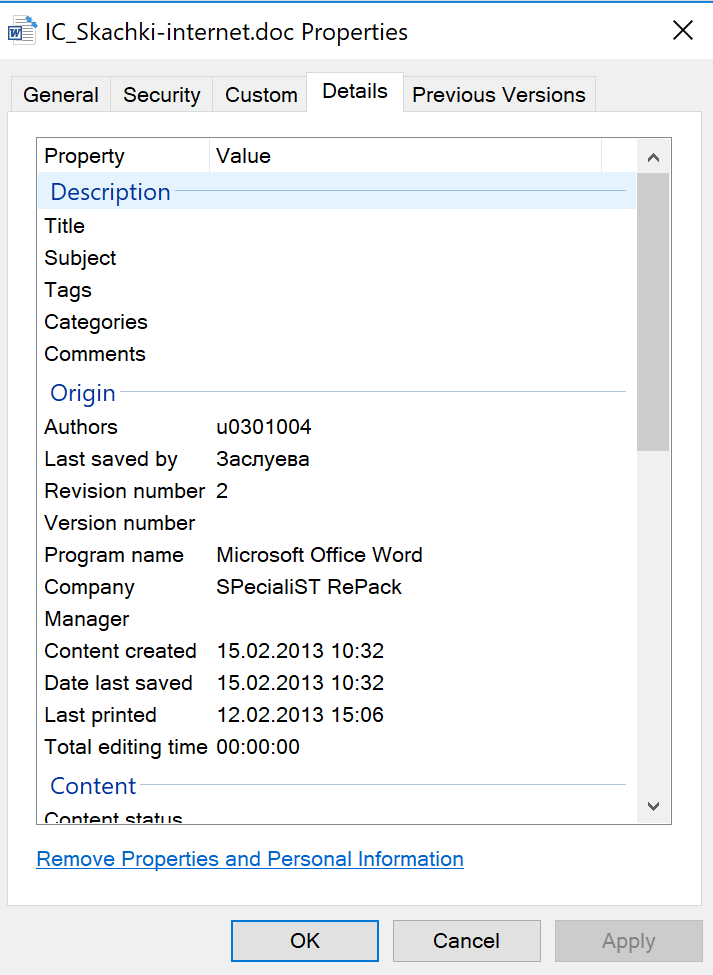
Task: Open the Security tab
Action: click(x=161, y=95)
